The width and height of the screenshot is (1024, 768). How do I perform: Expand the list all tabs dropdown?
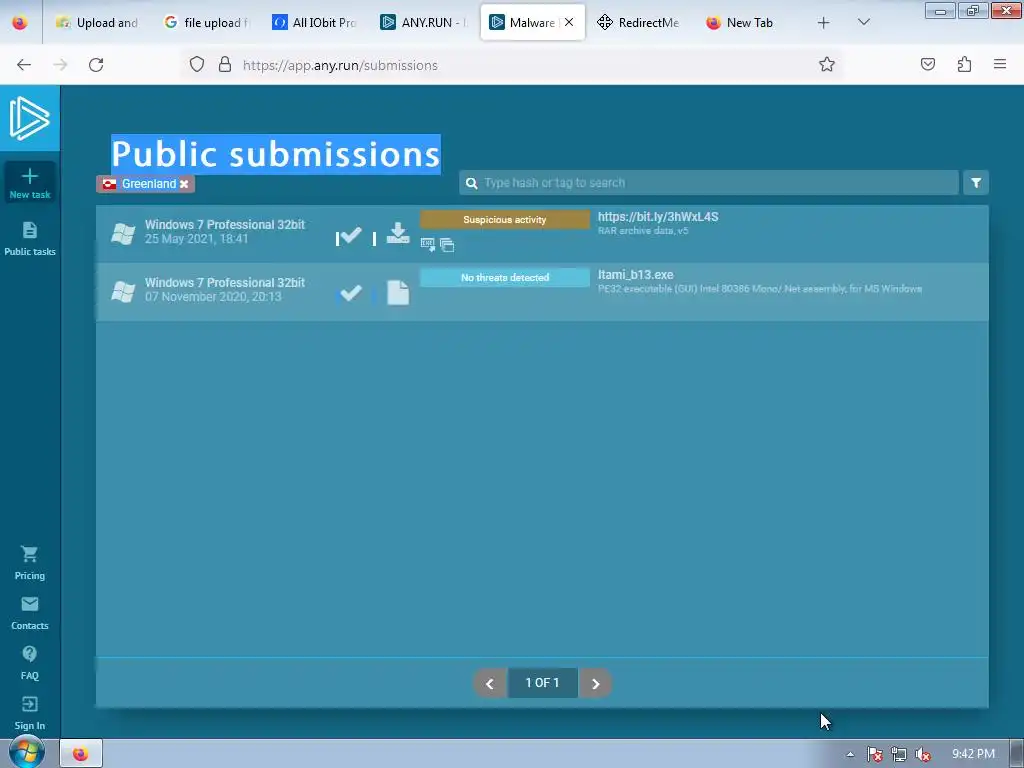863,22
